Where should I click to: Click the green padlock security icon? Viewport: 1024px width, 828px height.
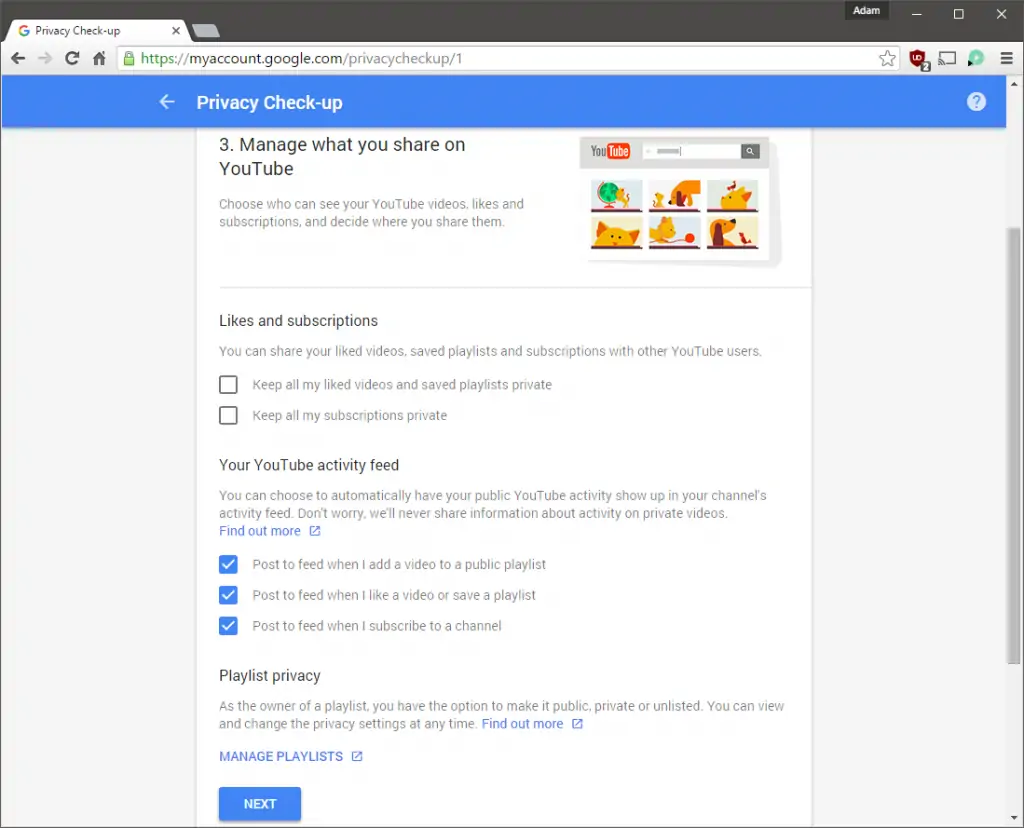click(129, 59)
